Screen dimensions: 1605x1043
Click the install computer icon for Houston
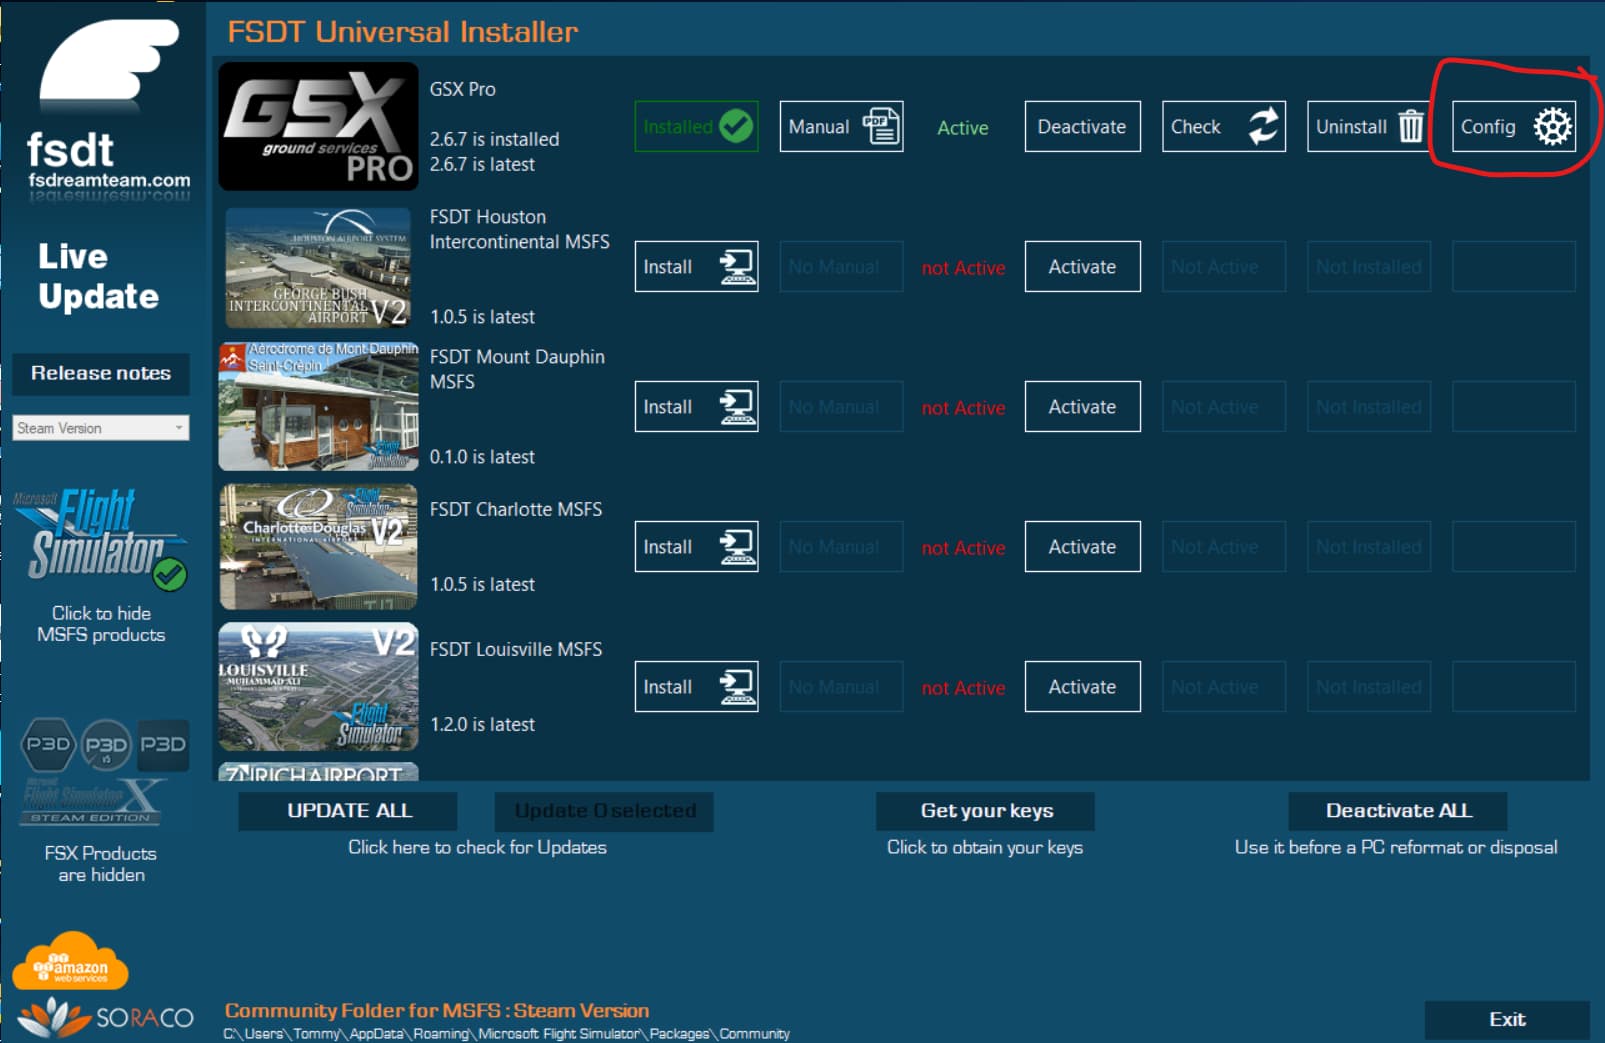tap(737, 267)
